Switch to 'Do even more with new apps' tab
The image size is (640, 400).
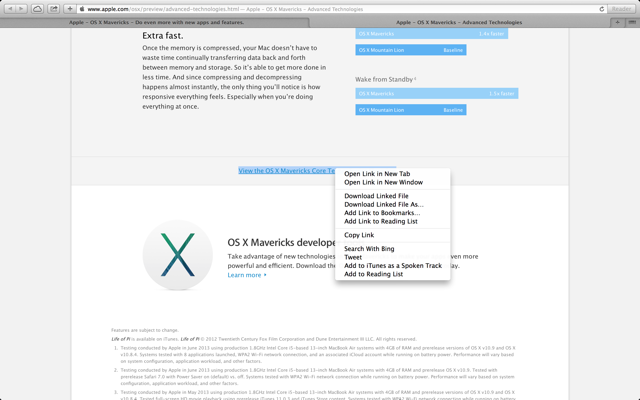[156, 22]
